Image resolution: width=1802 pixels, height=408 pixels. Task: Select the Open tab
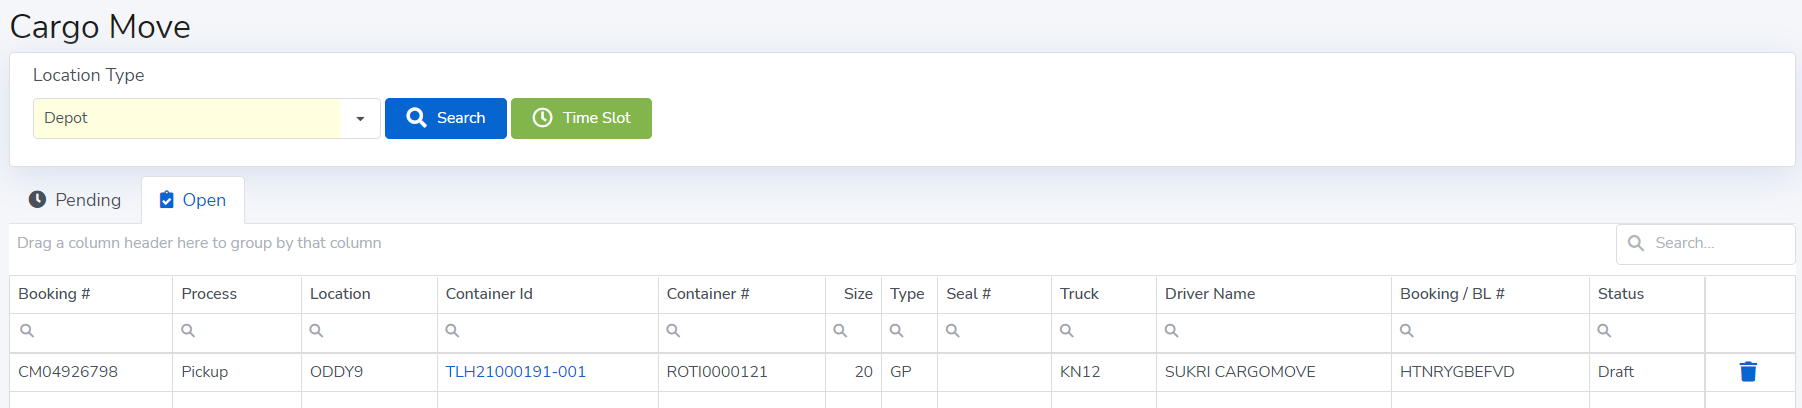(x=193, y=200)
